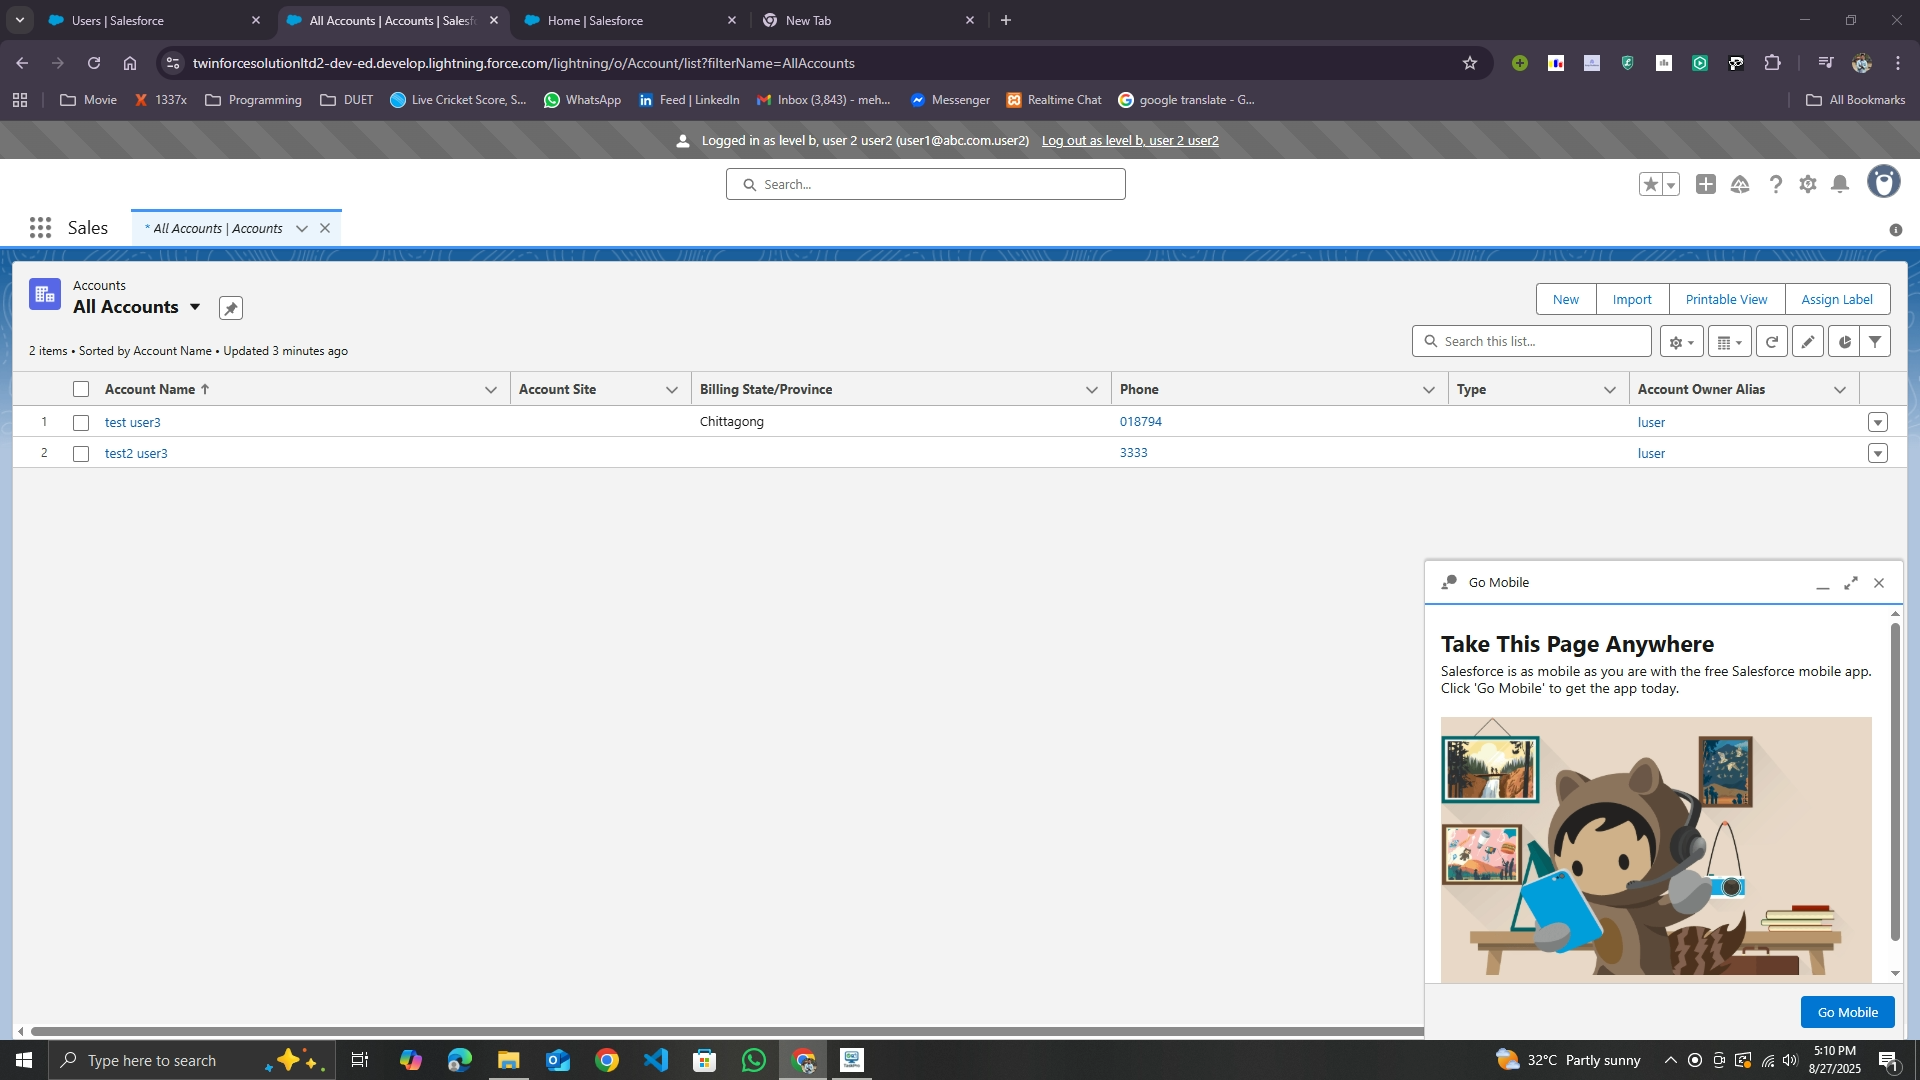Click the Search this list field

pyautogui.click(x=1540, y=342)
